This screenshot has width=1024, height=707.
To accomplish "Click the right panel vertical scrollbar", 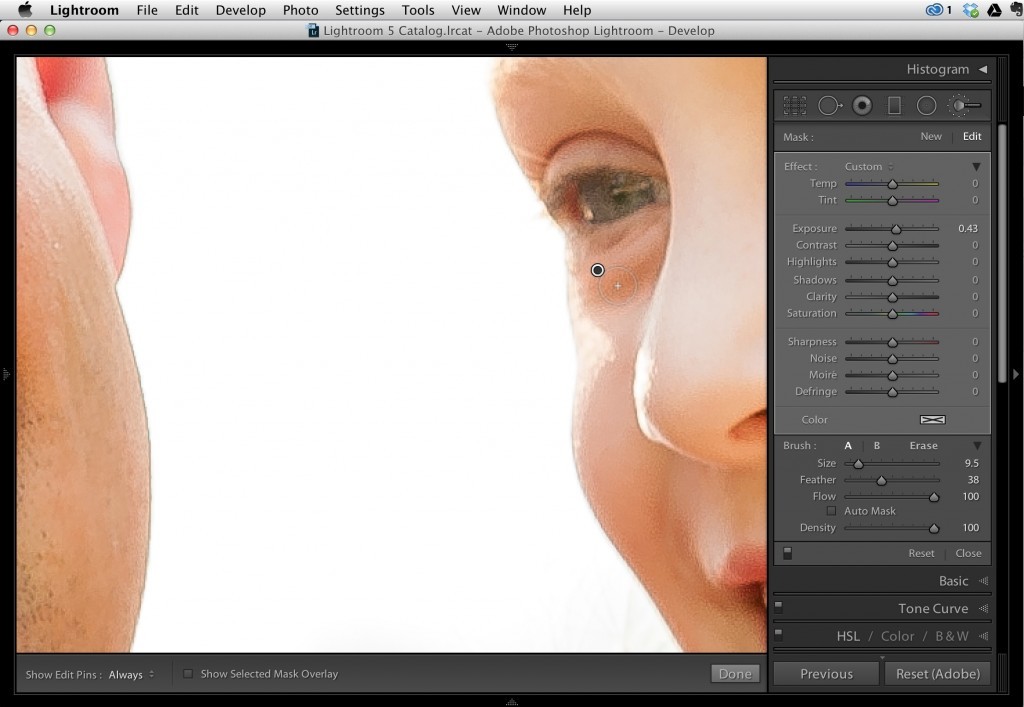I will (x=1002, y=255).
